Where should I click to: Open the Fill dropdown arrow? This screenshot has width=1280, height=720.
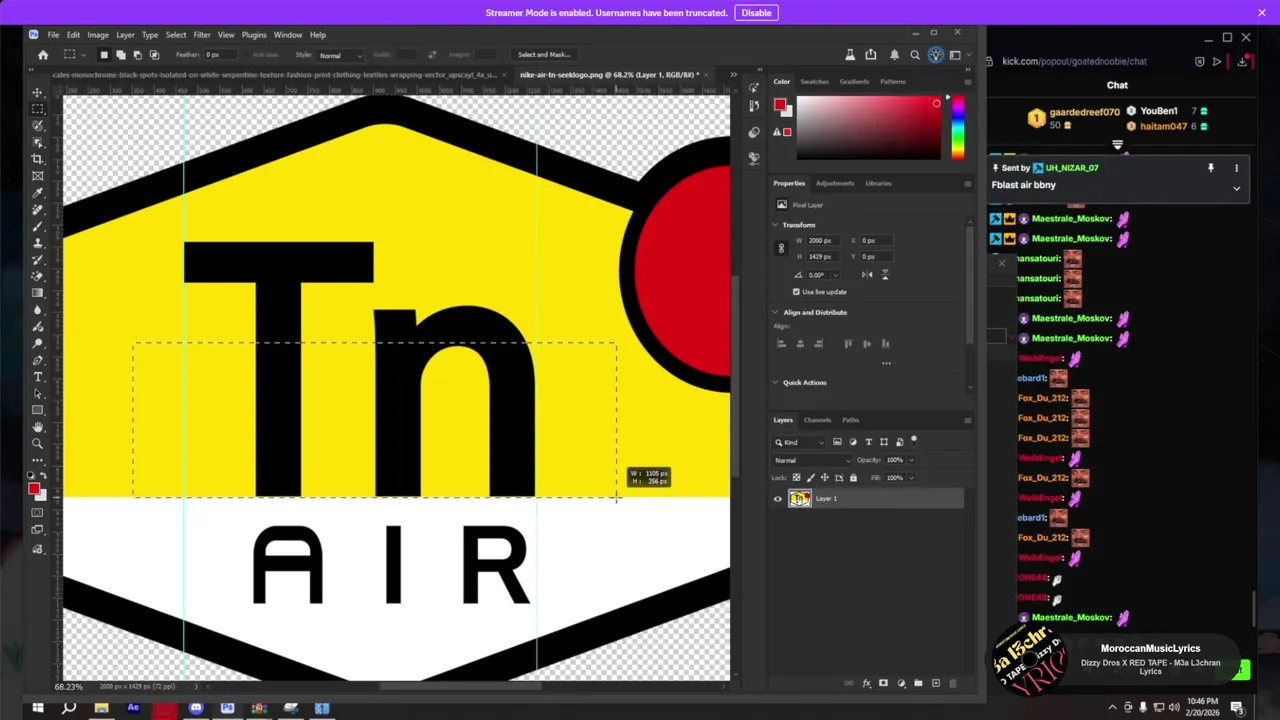(911, 478)
